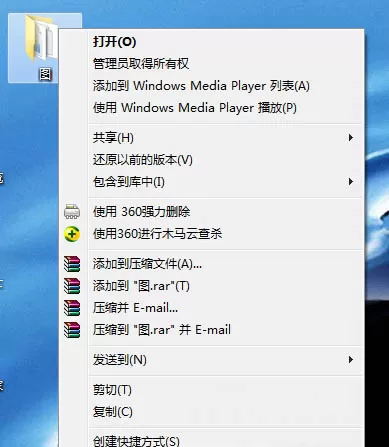The width and height of the screenshot is (389, 447).
Task: Expand the 包含到库中(I) submenu arrow
Action: tap(350, 182)
